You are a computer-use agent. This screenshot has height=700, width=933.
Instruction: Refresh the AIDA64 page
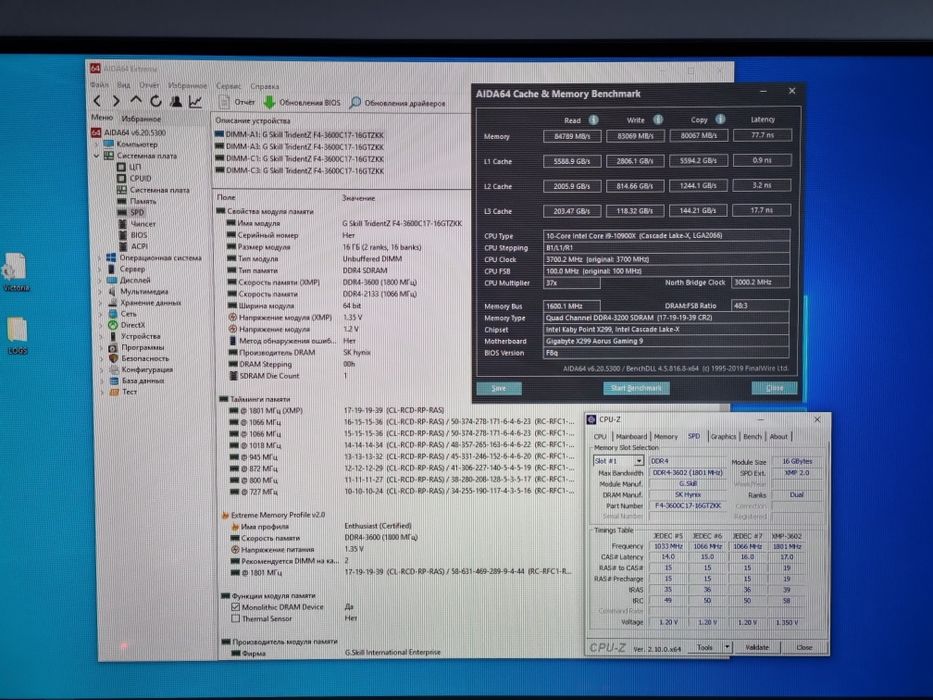156,102
